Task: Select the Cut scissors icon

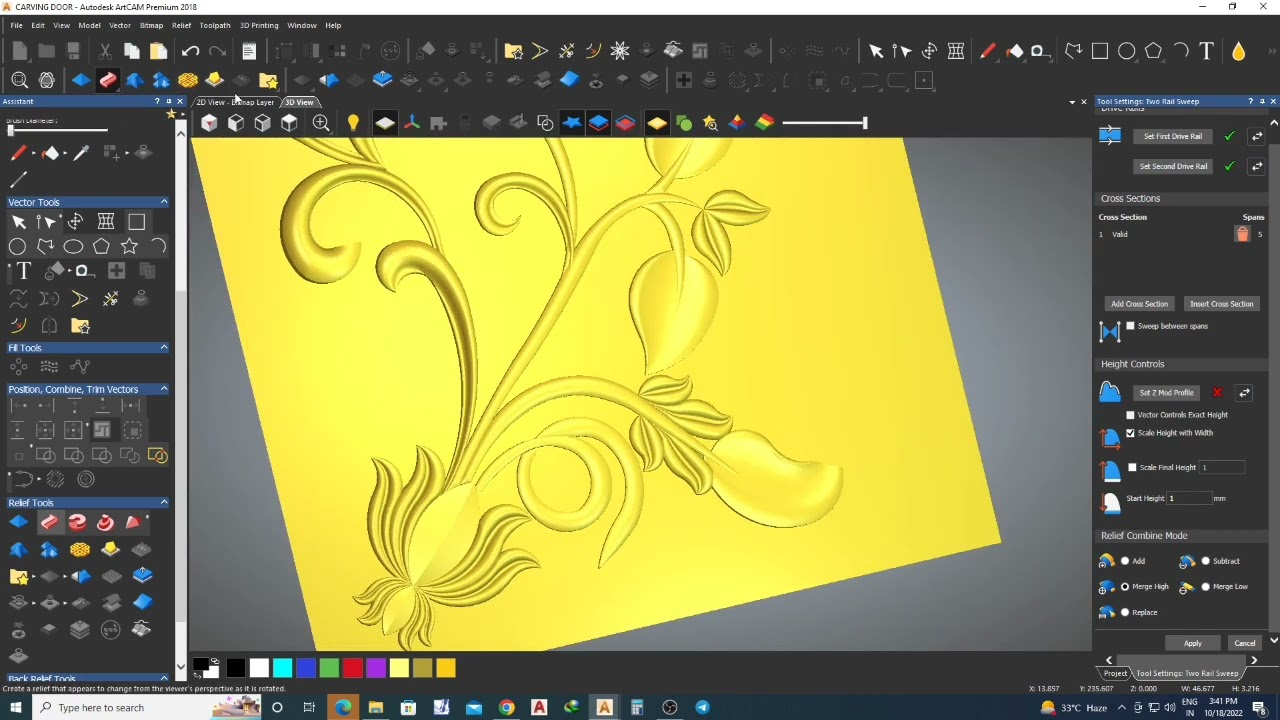Action: pos(105,51)
